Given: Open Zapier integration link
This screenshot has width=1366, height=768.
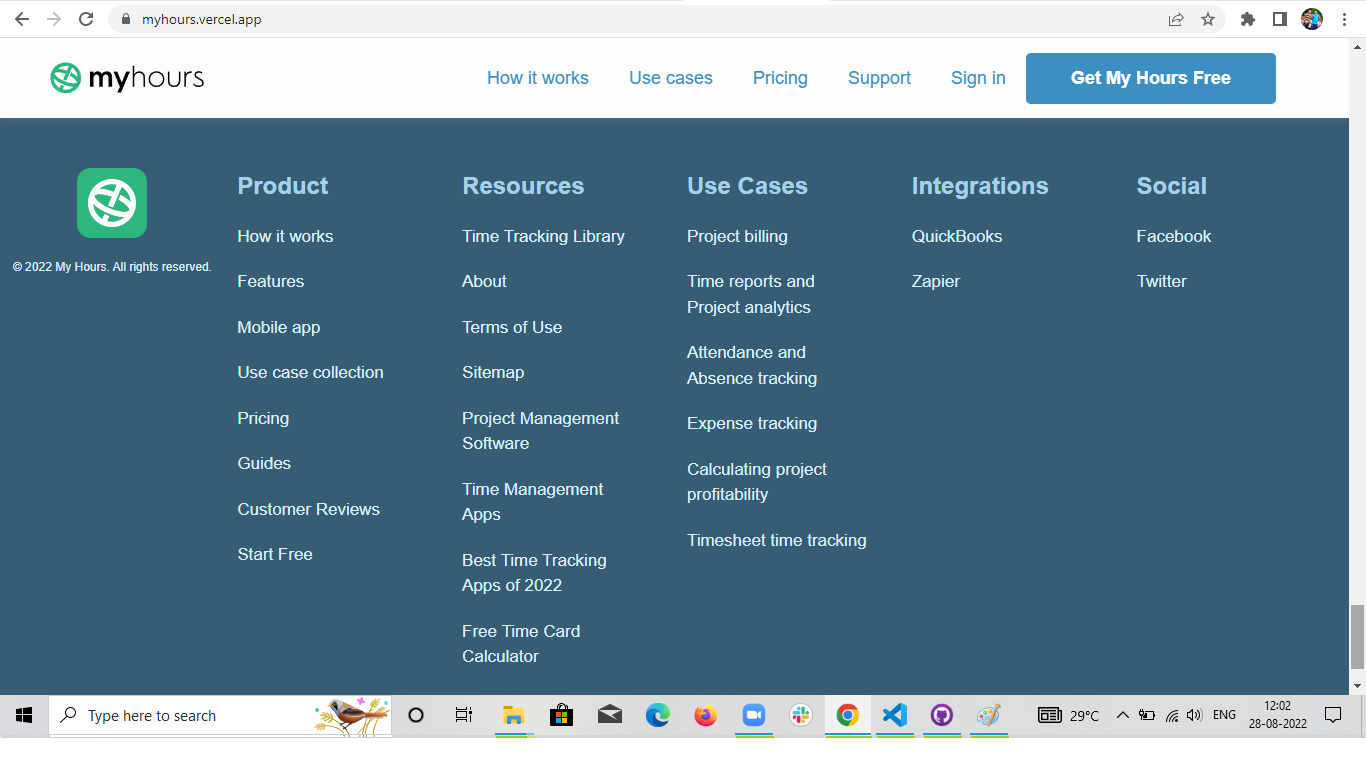Looking at the screenshot, I should pyautogui.click(x=936, y=281).
